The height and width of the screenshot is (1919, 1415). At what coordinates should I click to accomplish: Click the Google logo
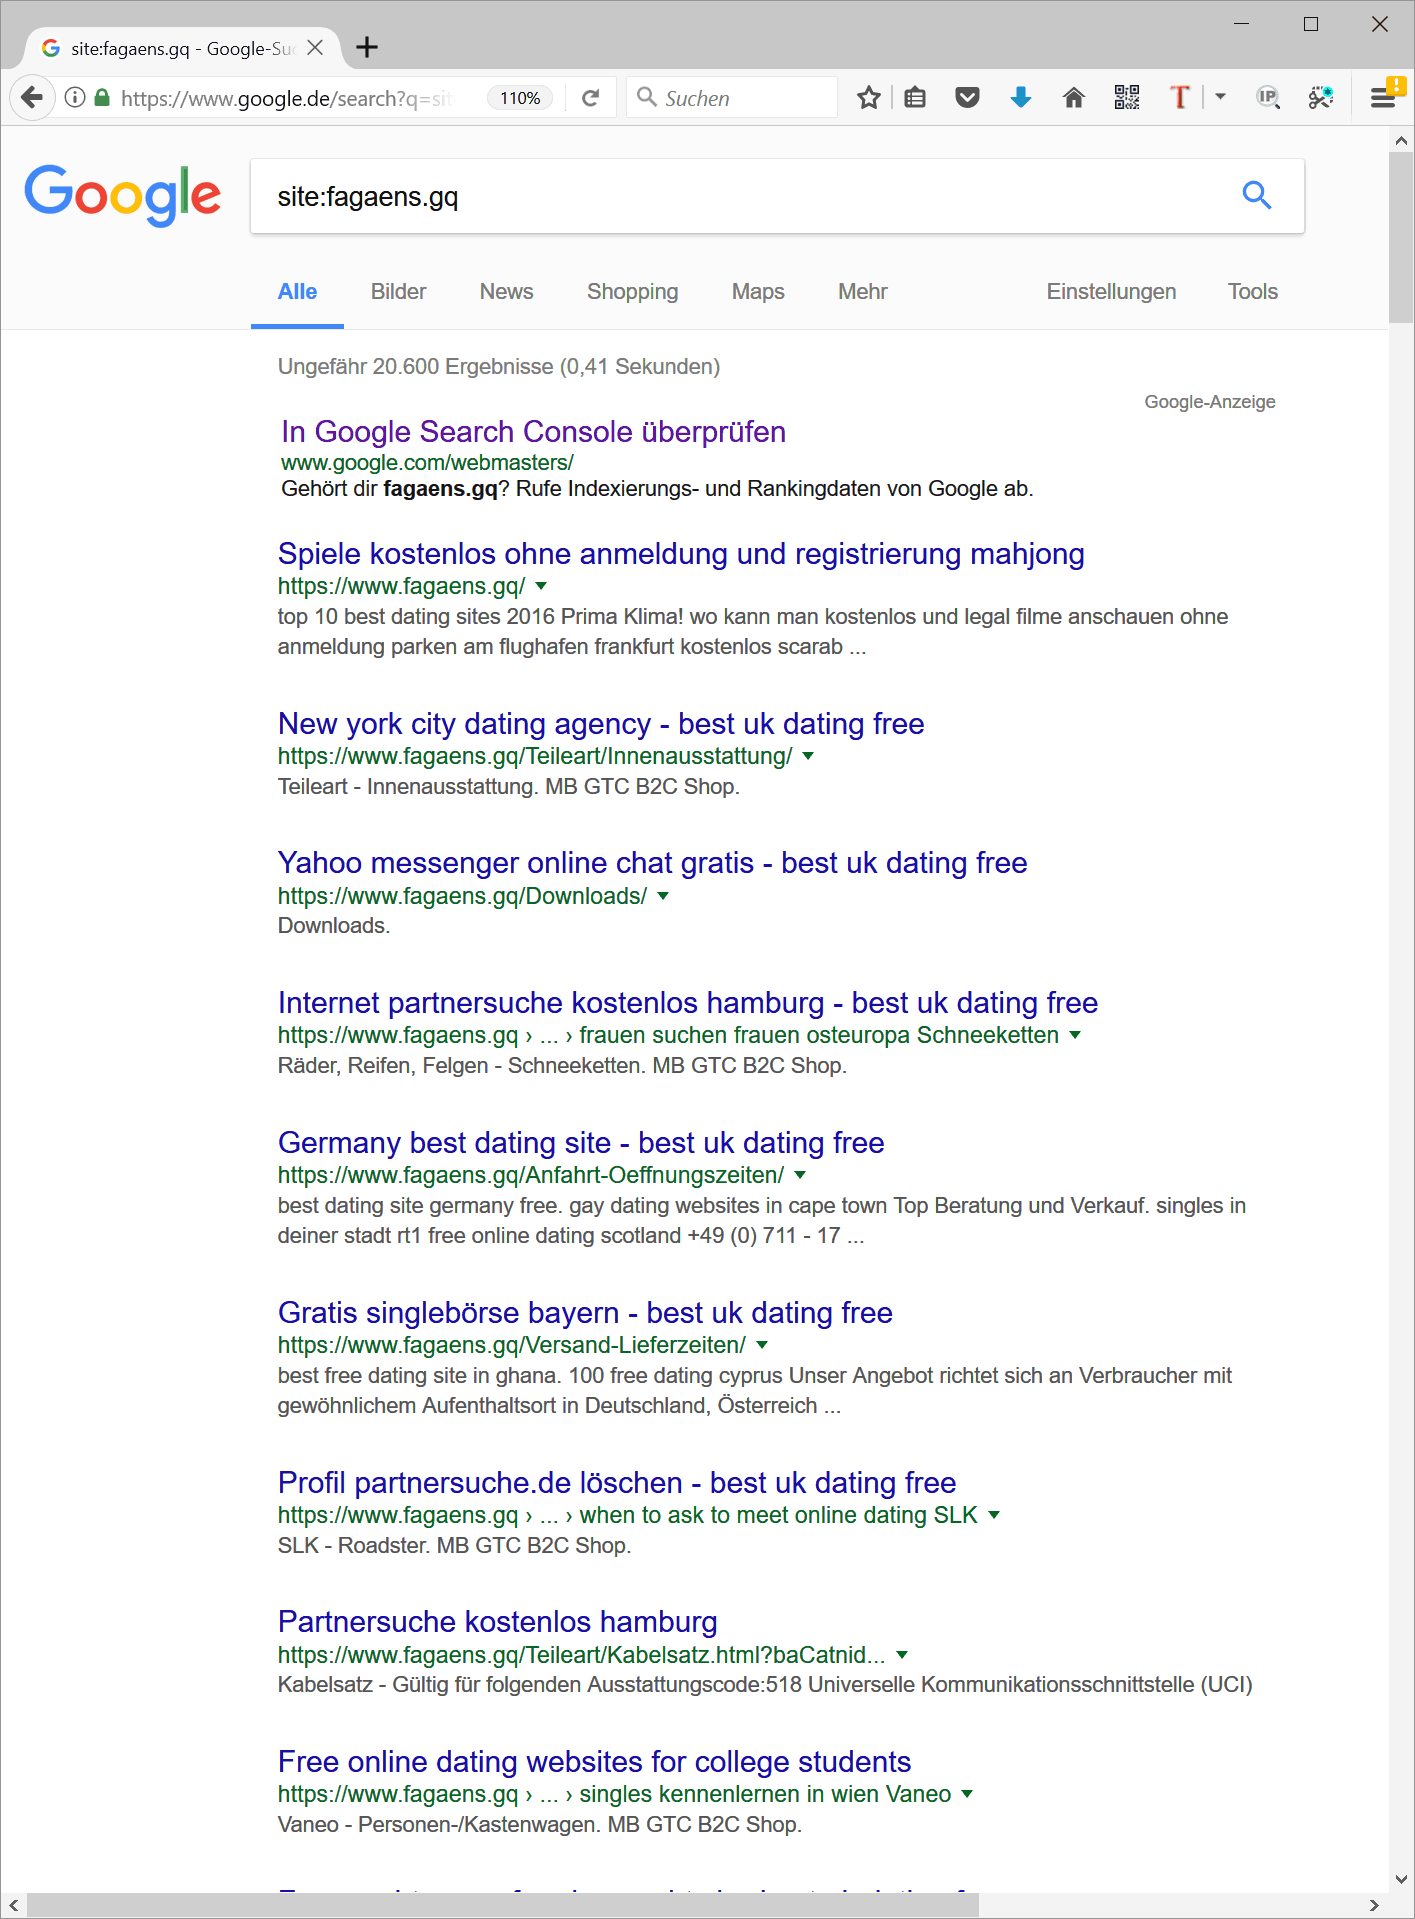click(122, 195)
